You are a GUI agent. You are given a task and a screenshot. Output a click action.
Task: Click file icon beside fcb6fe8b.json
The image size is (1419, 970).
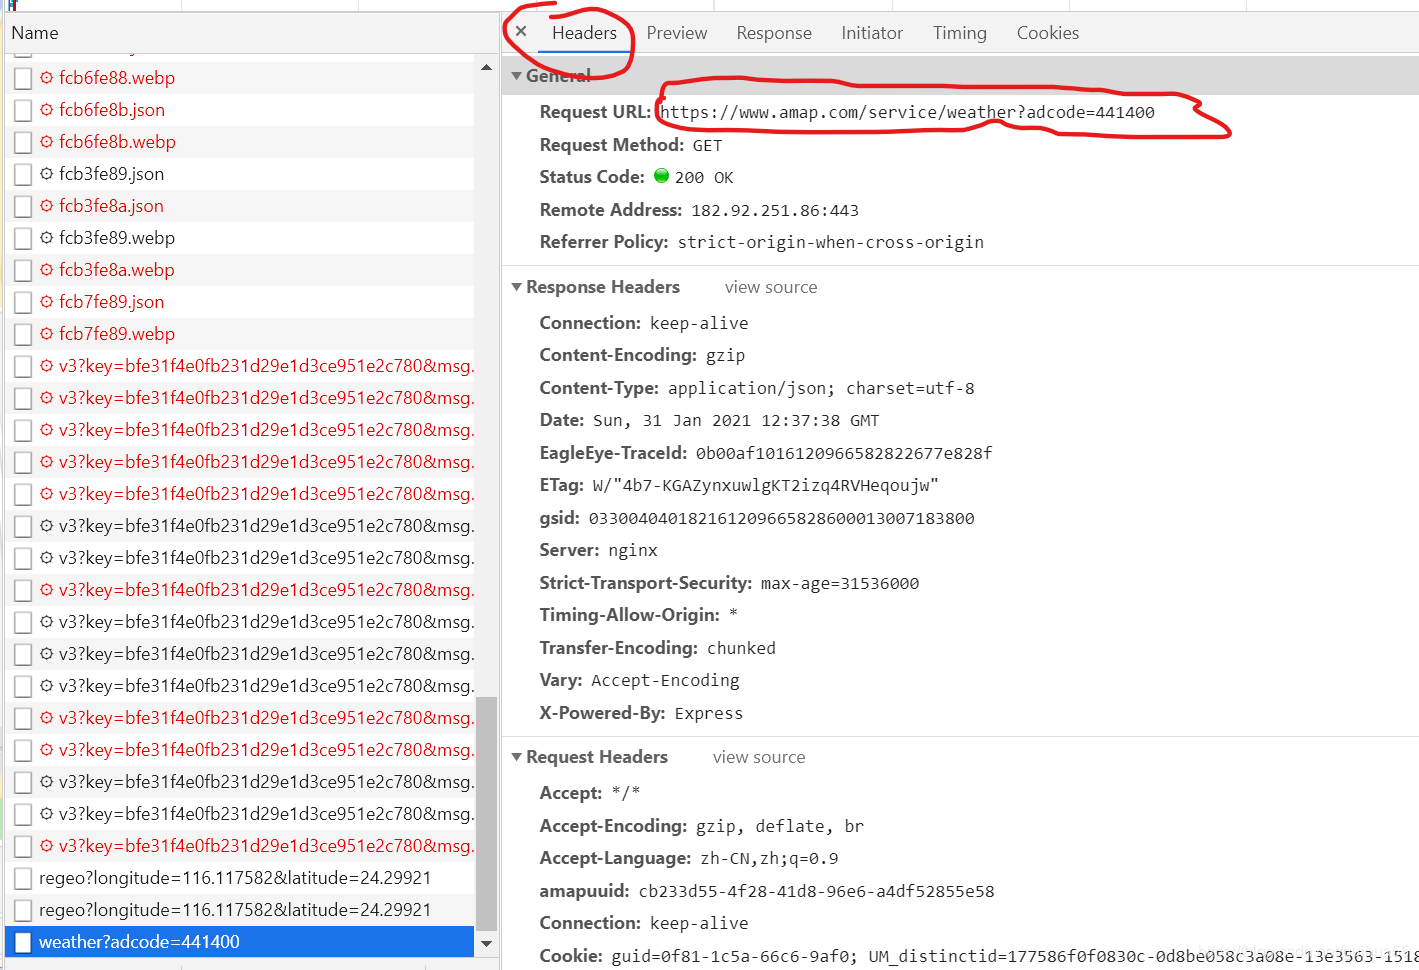pos(23,110)
